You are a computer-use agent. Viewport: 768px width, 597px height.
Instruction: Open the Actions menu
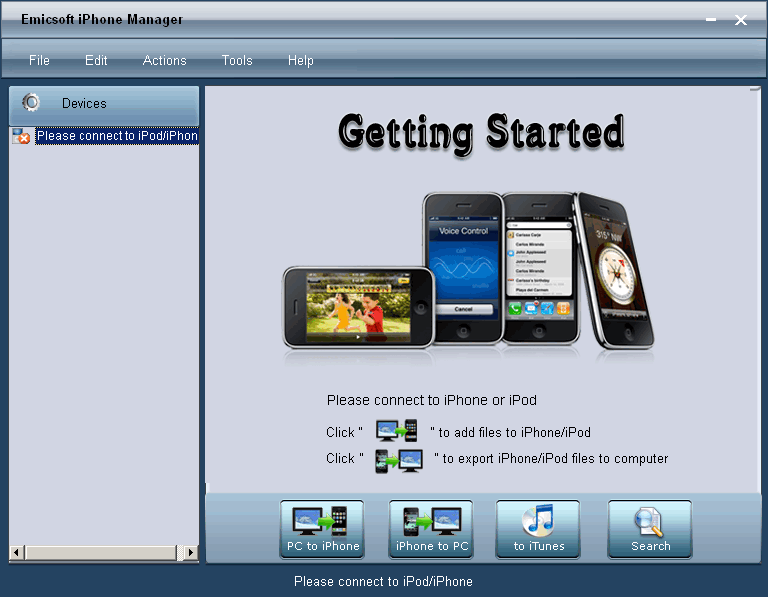pos(165,60)
